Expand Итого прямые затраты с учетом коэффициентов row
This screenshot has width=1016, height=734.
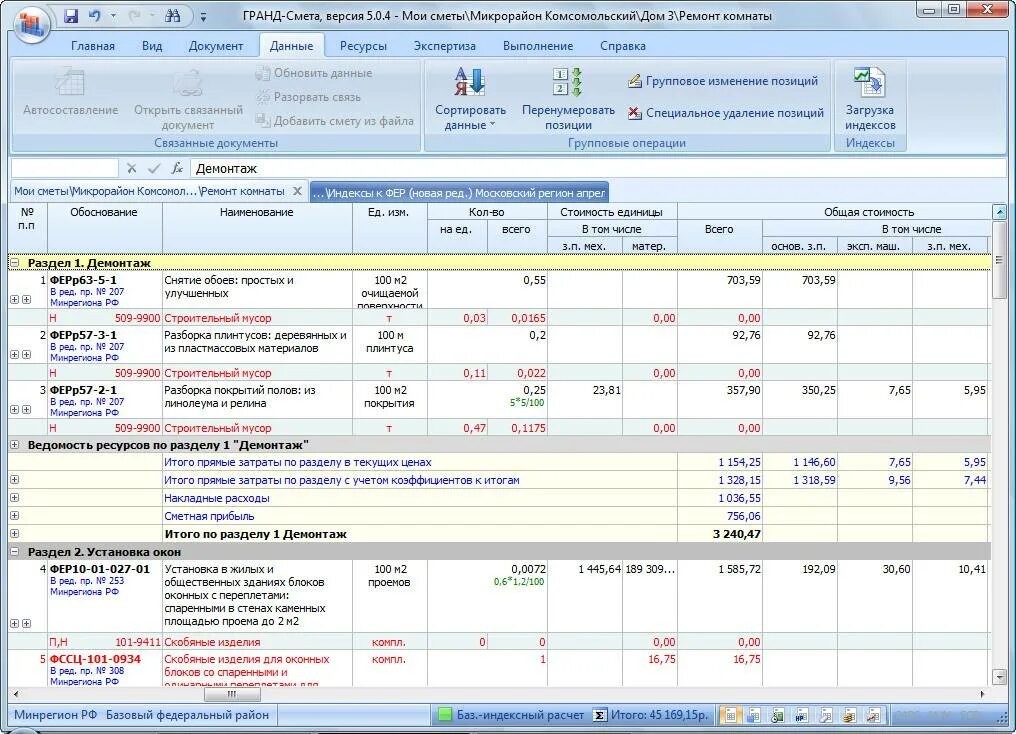pos(14,480)
